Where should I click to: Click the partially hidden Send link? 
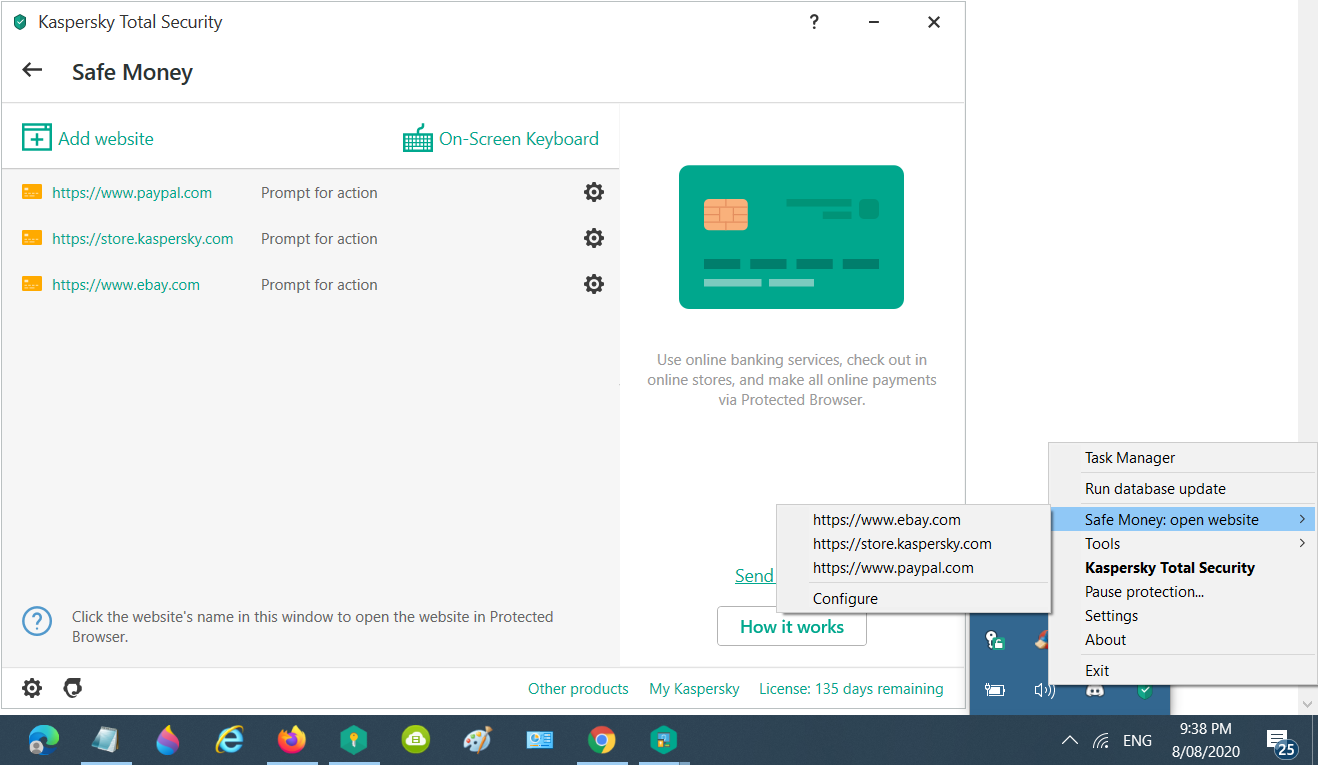[754, 575]
